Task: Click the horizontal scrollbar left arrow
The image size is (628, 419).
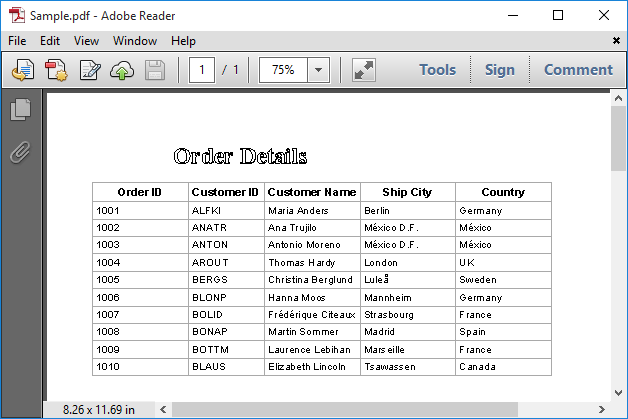Action: tap(163, 409)
